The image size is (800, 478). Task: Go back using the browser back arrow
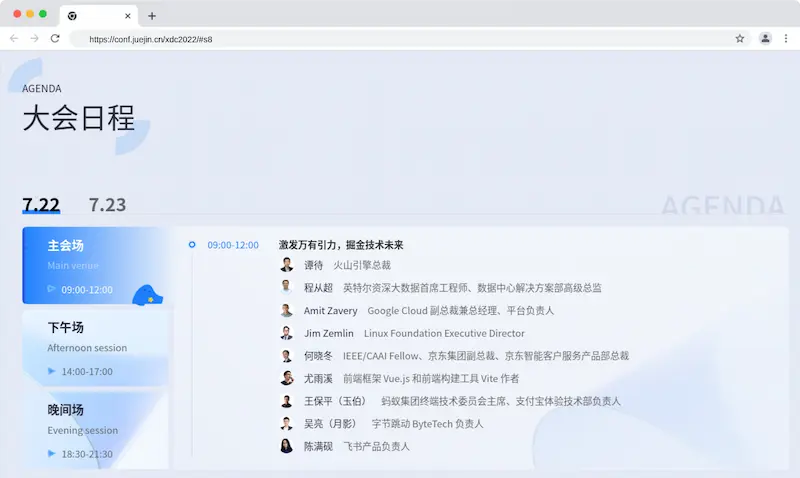[14, 38]
